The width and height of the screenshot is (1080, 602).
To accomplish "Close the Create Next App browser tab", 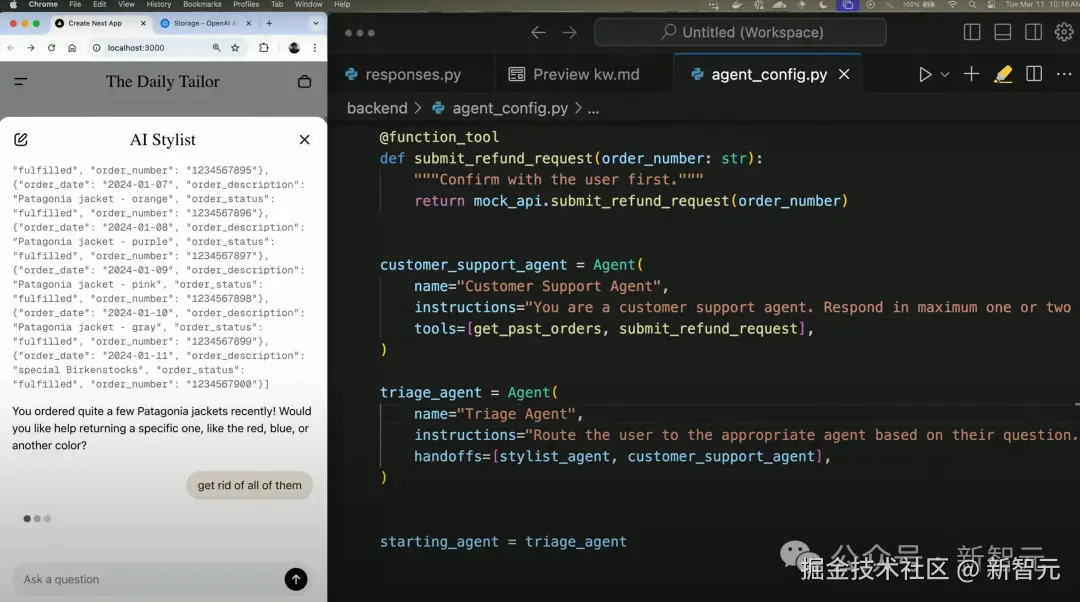I will [x=143, y=23].
